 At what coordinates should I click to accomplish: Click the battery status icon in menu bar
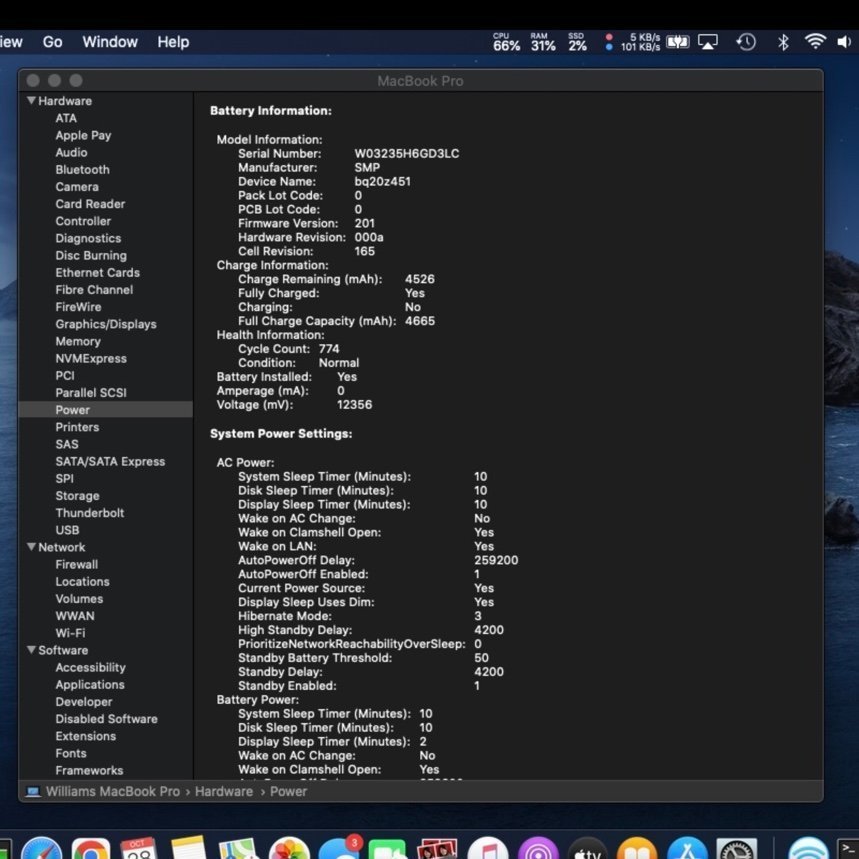click(x=678, y=42)
